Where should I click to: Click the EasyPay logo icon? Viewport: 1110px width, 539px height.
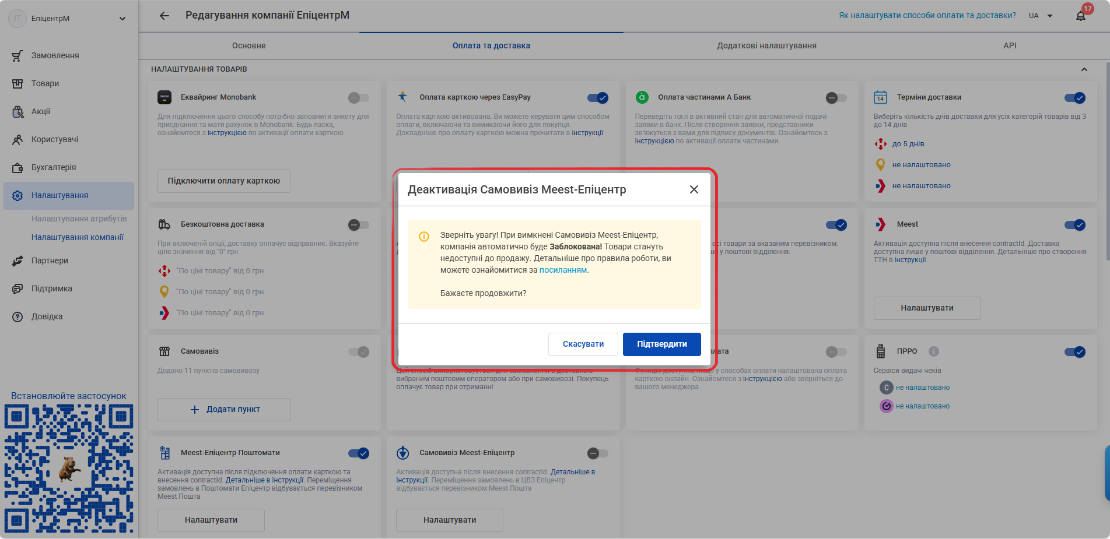(403, 96)
